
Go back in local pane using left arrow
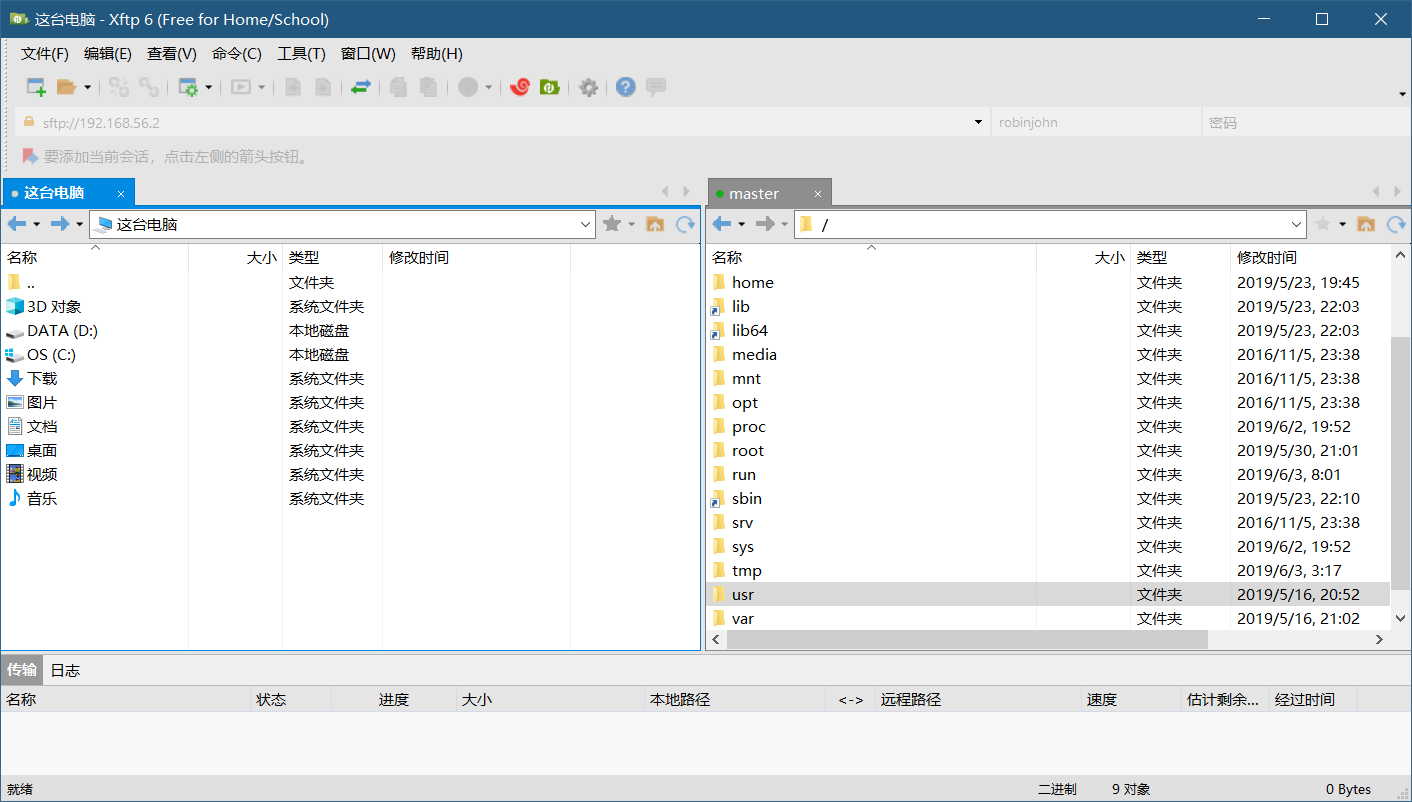click(x=17, y=224)
